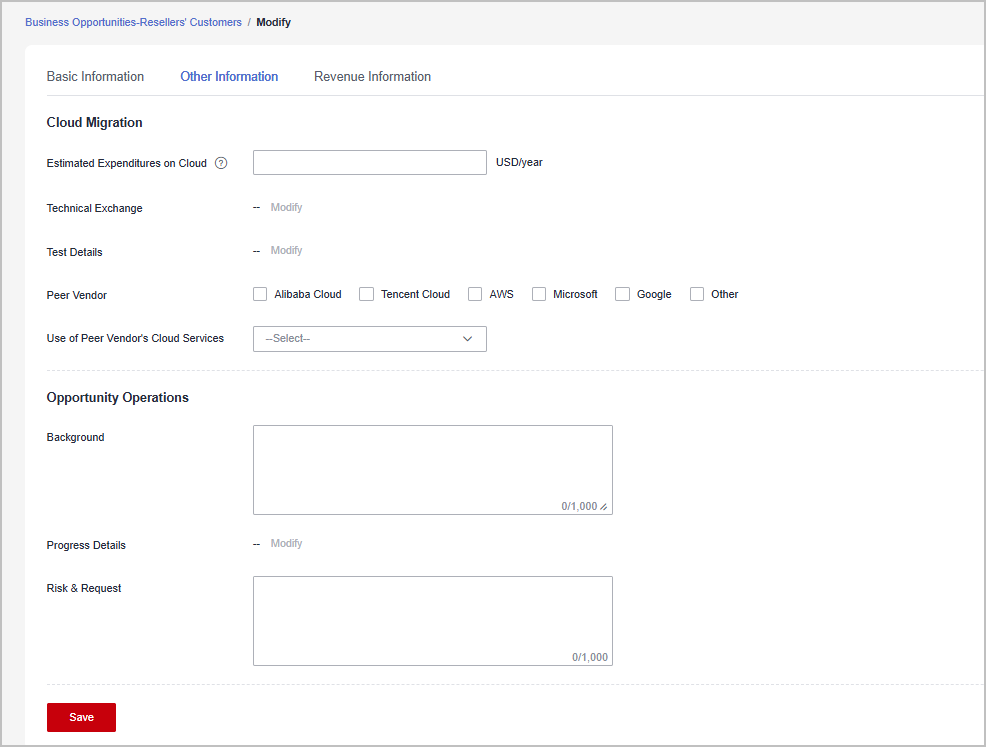The height and width of the screenshot is (747, 986).
Task: Check the Alibaba Cloud checkbox
Action: 260,294
